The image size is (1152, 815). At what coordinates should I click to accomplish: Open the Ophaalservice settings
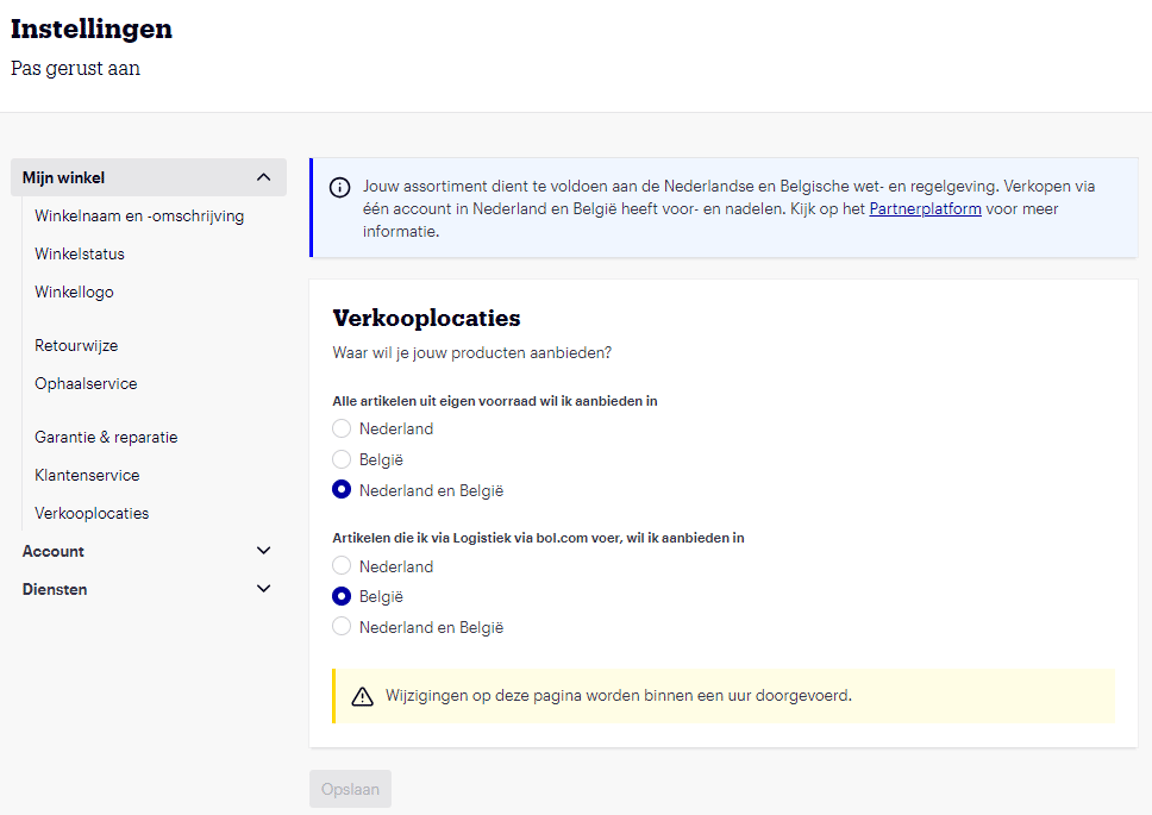click(x=86, y=383)
